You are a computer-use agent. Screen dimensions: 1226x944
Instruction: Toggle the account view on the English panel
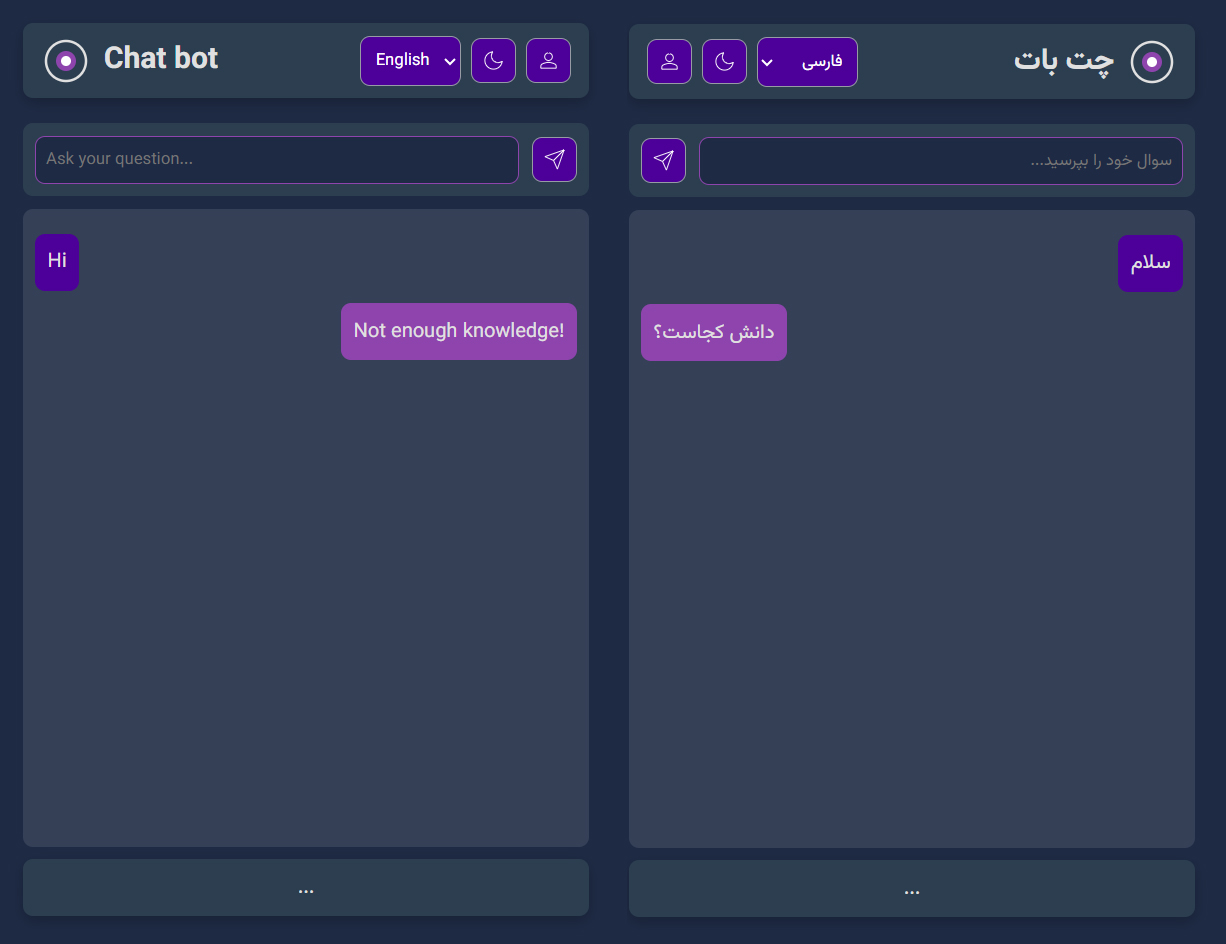(x=548, y=60)
